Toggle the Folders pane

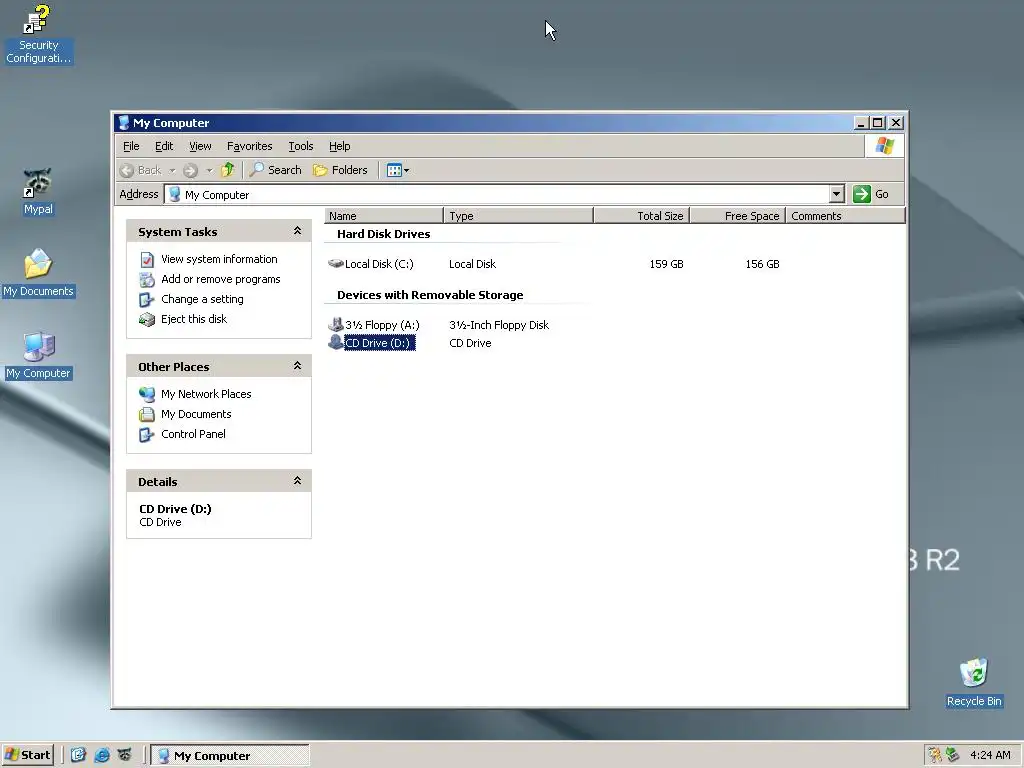[x=340, y=170]
